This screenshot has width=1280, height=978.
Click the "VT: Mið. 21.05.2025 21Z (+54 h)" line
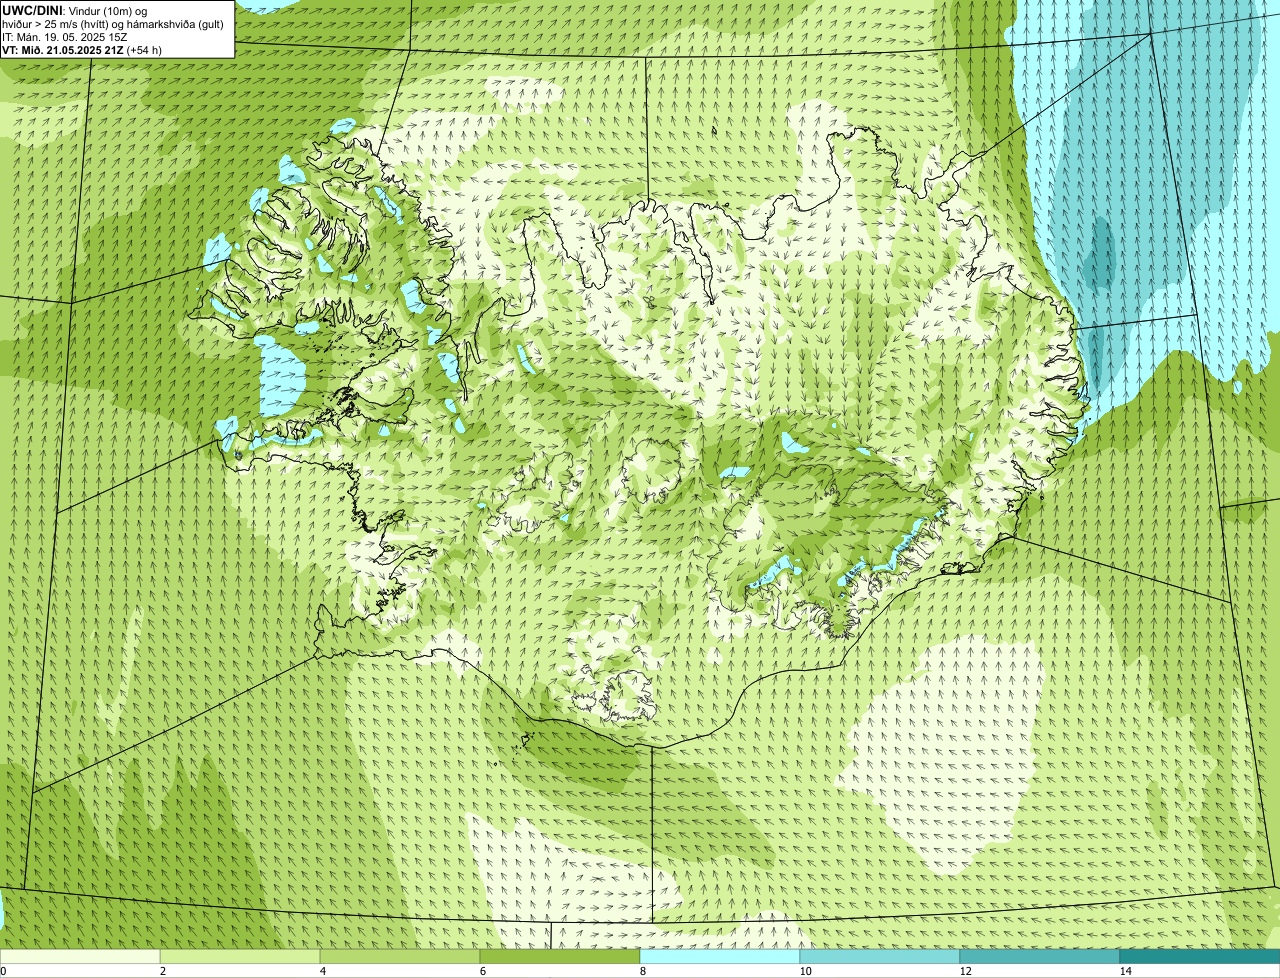82,50
